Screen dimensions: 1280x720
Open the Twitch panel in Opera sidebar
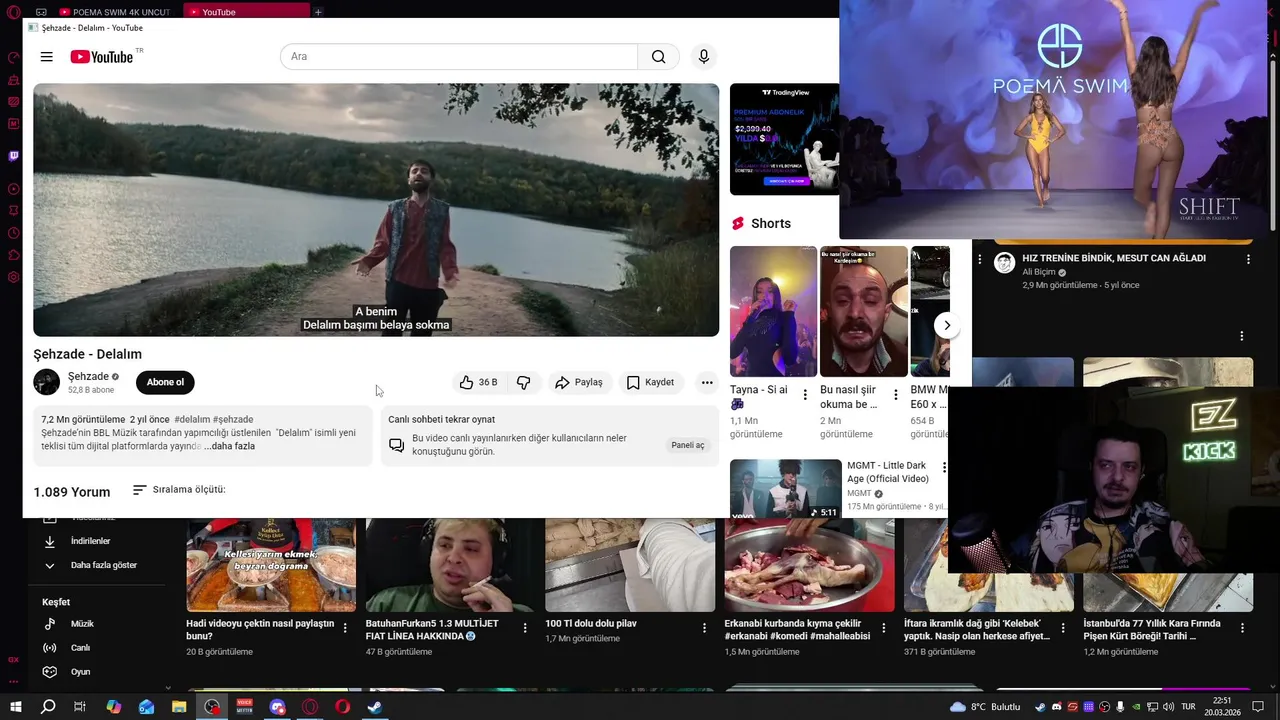[13, 156]
